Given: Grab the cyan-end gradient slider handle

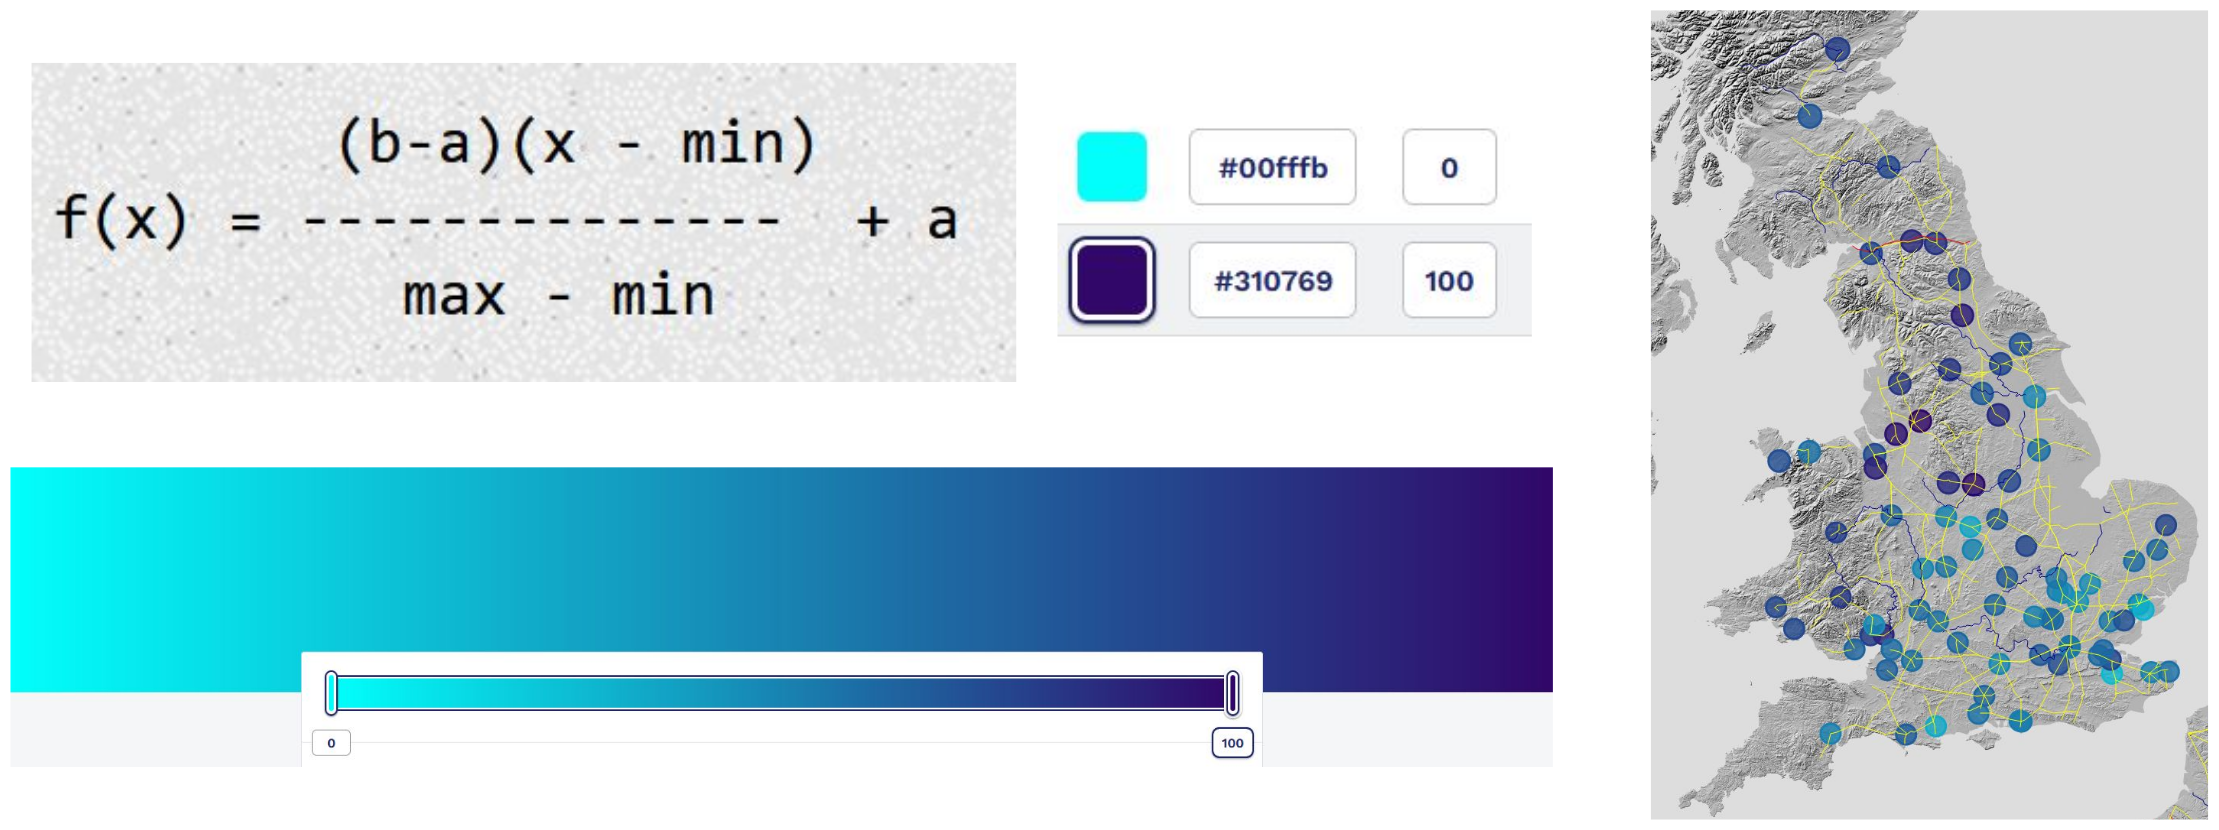Looking at the screenshot, I should pyautogui.click(x=331, y=693).
